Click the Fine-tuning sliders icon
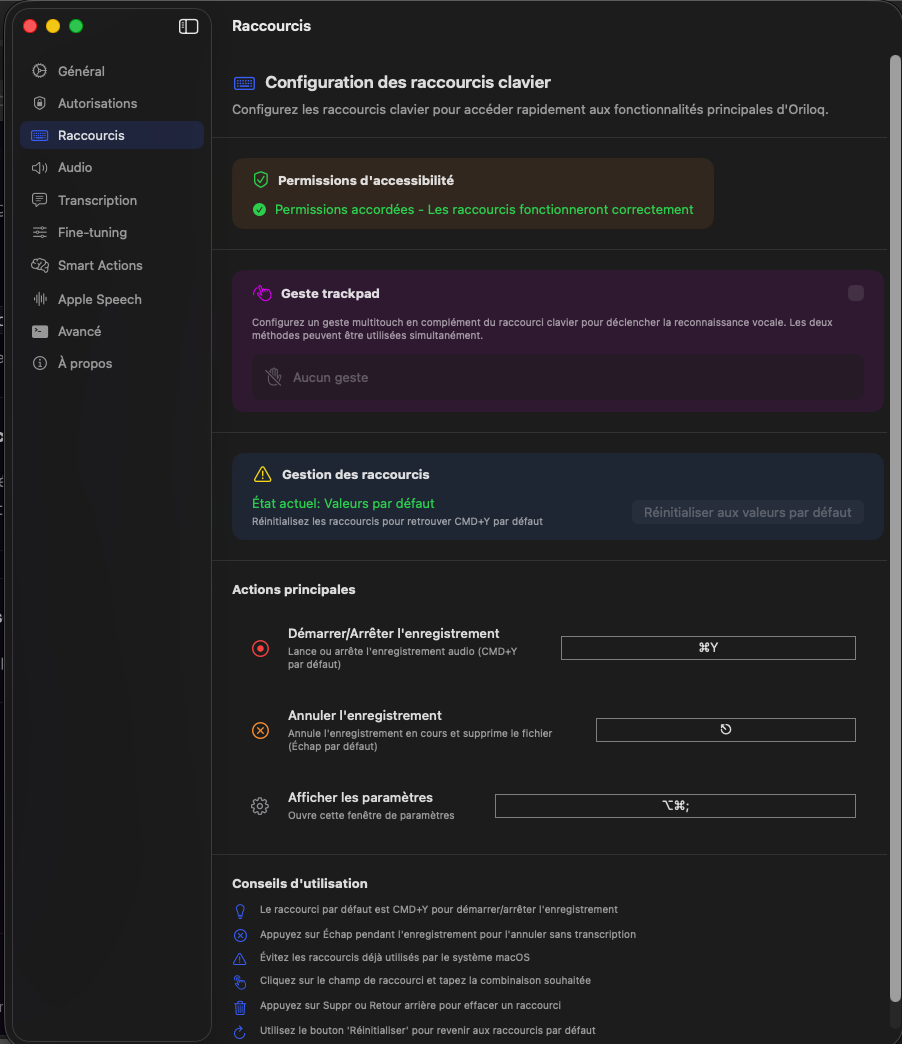 [40, 232]
